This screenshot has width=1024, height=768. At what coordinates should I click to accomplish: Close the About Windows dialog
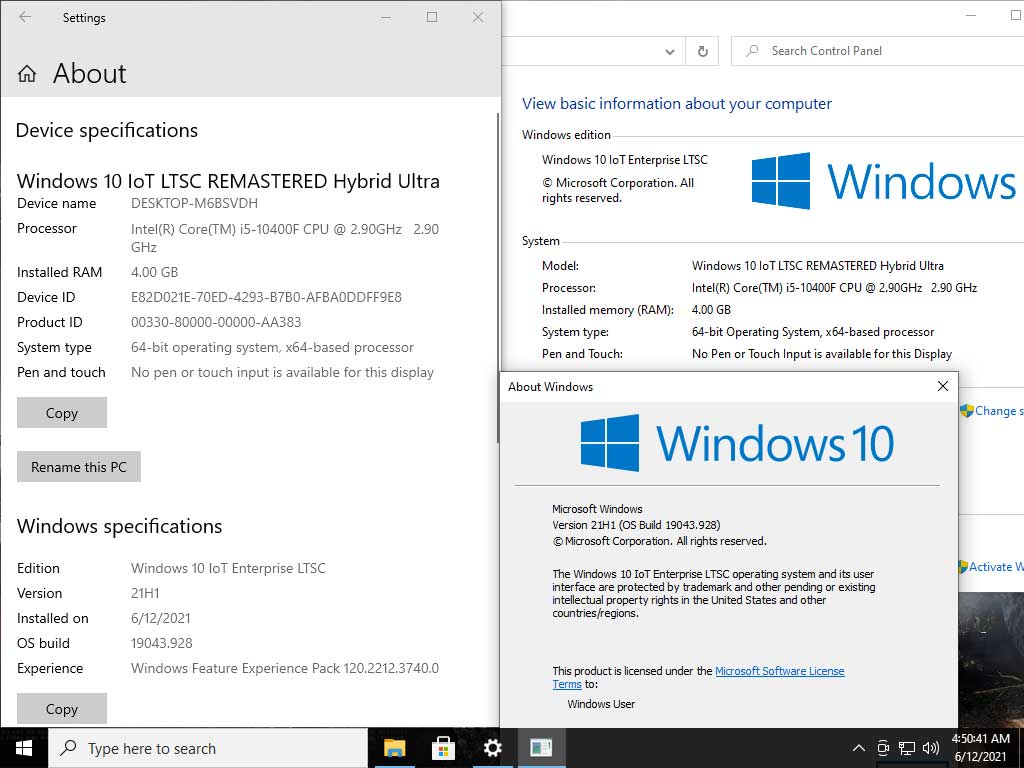click(x=942, y=386)
